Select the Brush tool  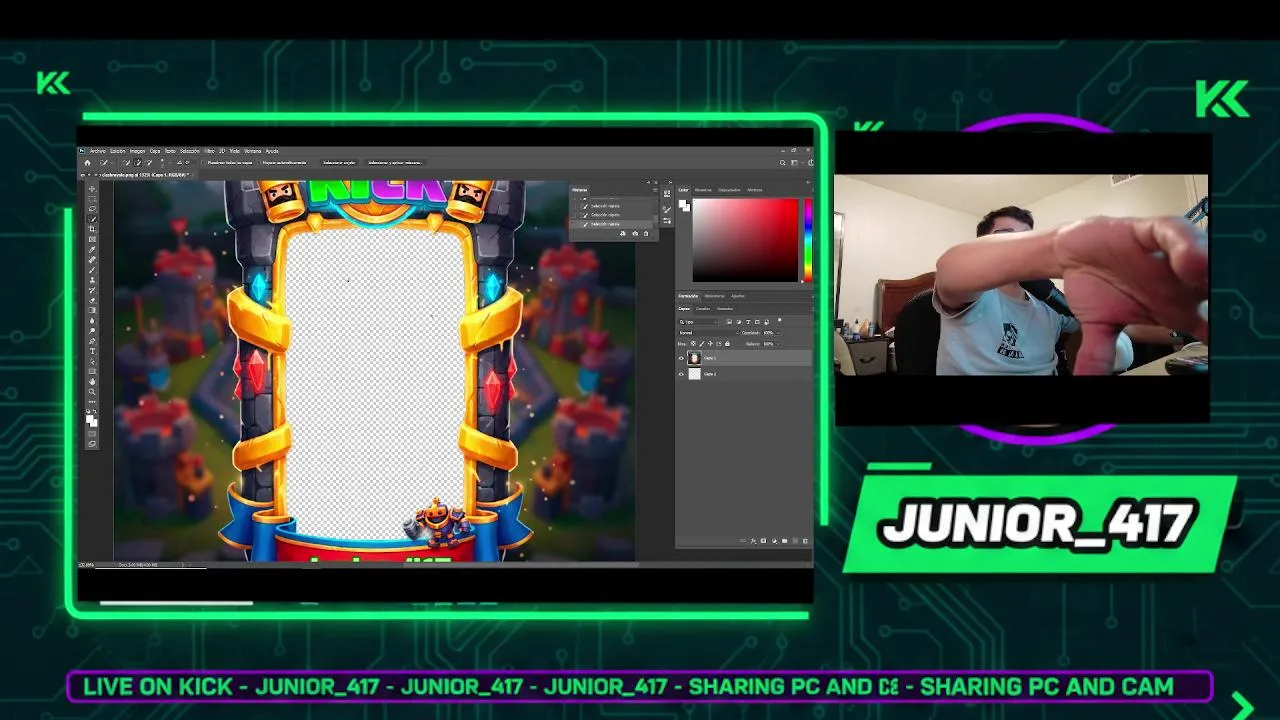(x=93, y=270)
